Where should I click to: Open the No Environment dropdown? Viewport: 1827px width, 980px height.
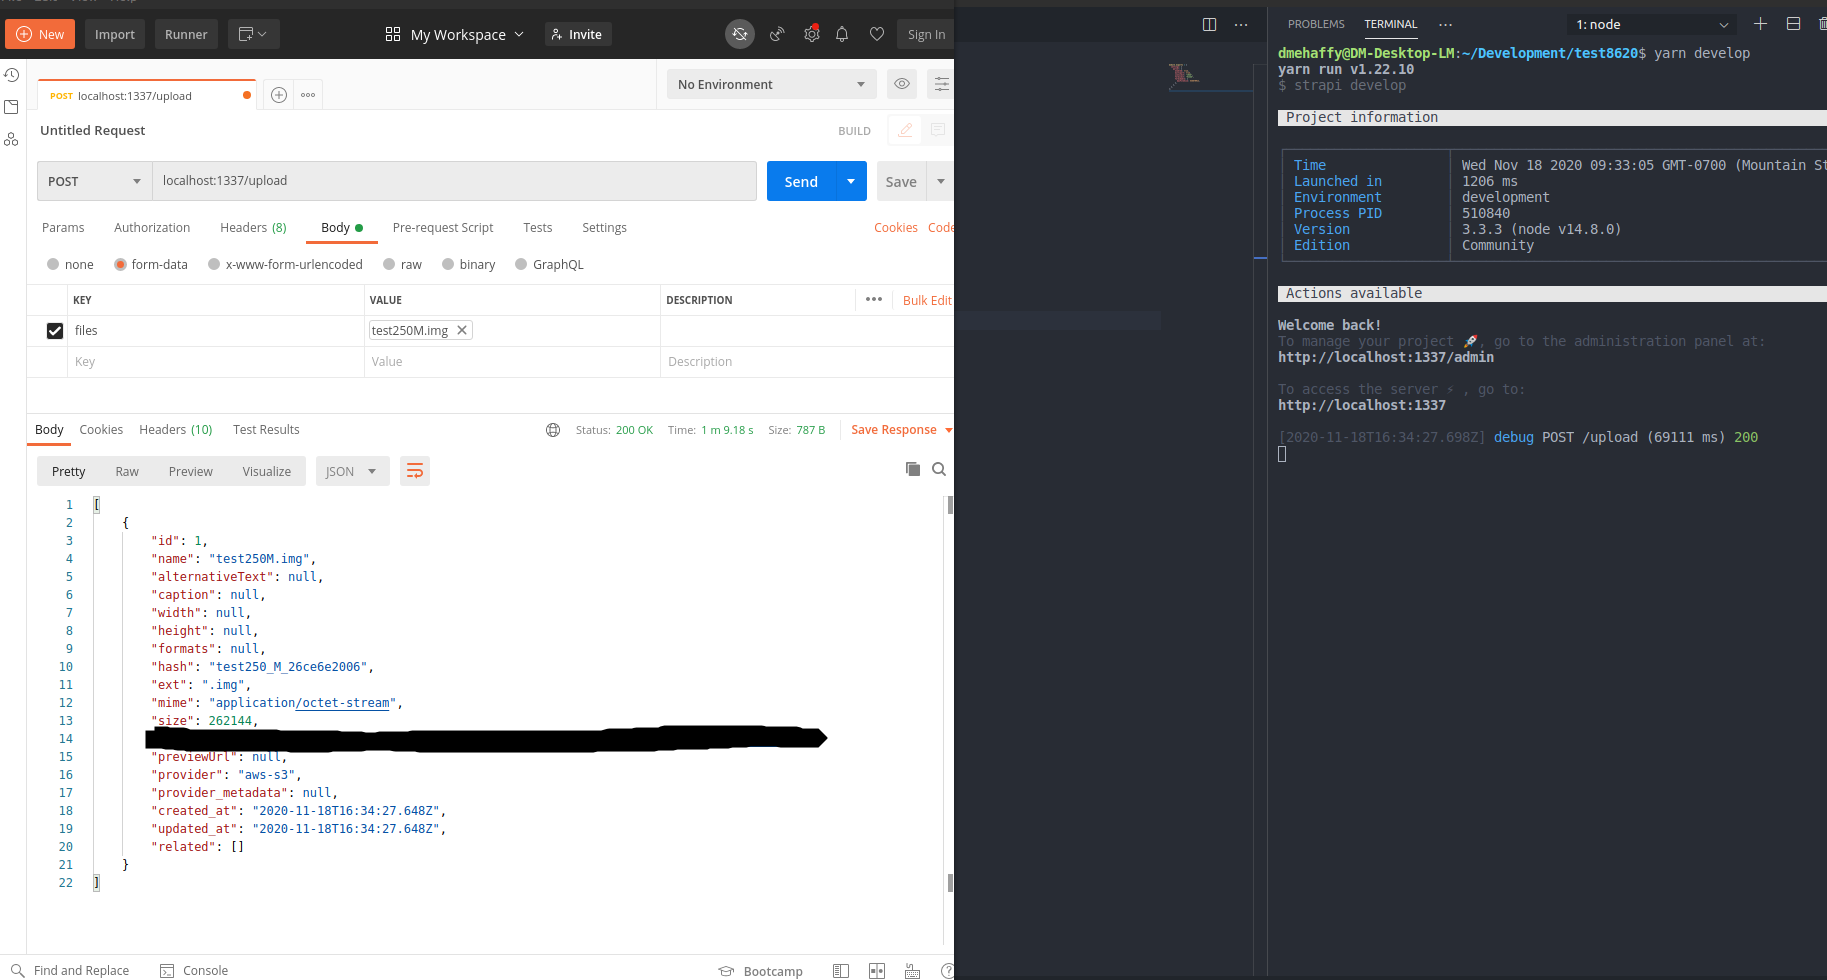tap(770, 84)
